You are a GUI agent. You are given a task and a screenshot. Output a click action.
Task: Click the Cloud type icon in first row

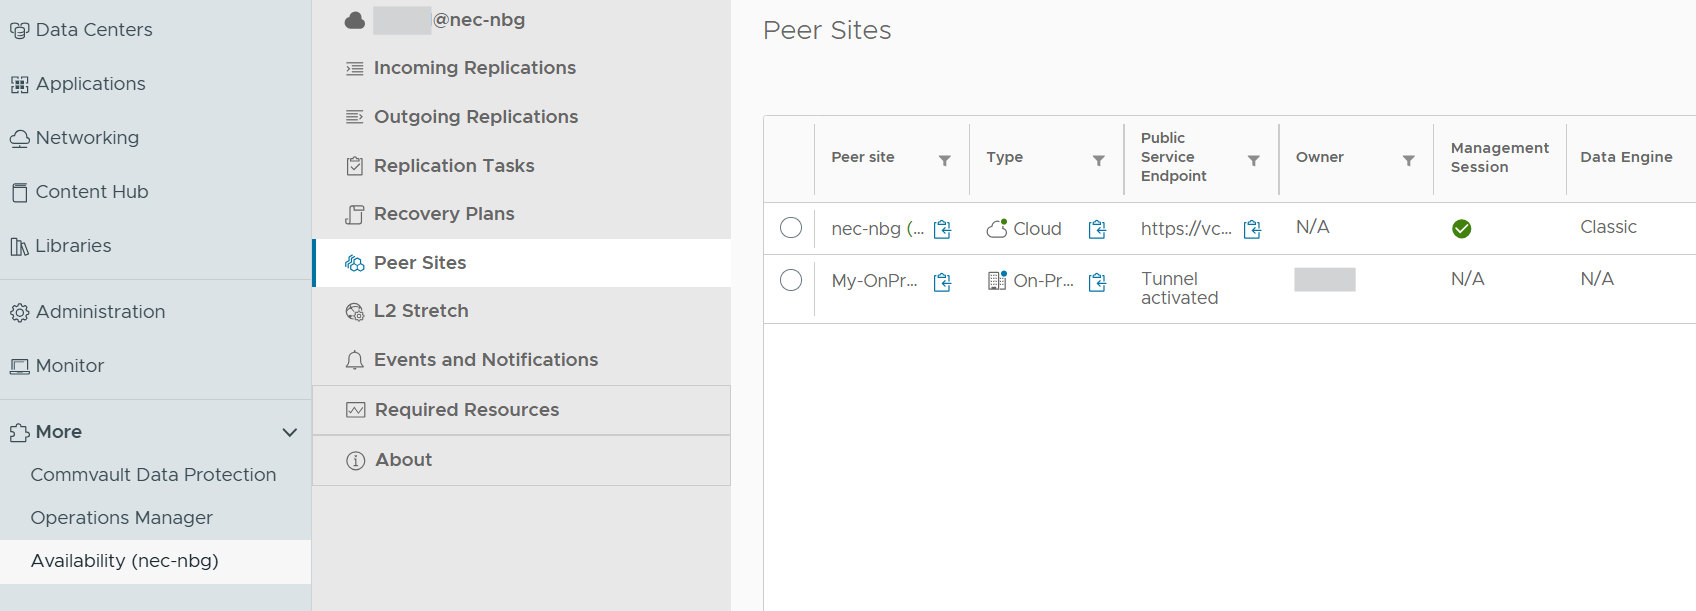[x=996, y=229]
